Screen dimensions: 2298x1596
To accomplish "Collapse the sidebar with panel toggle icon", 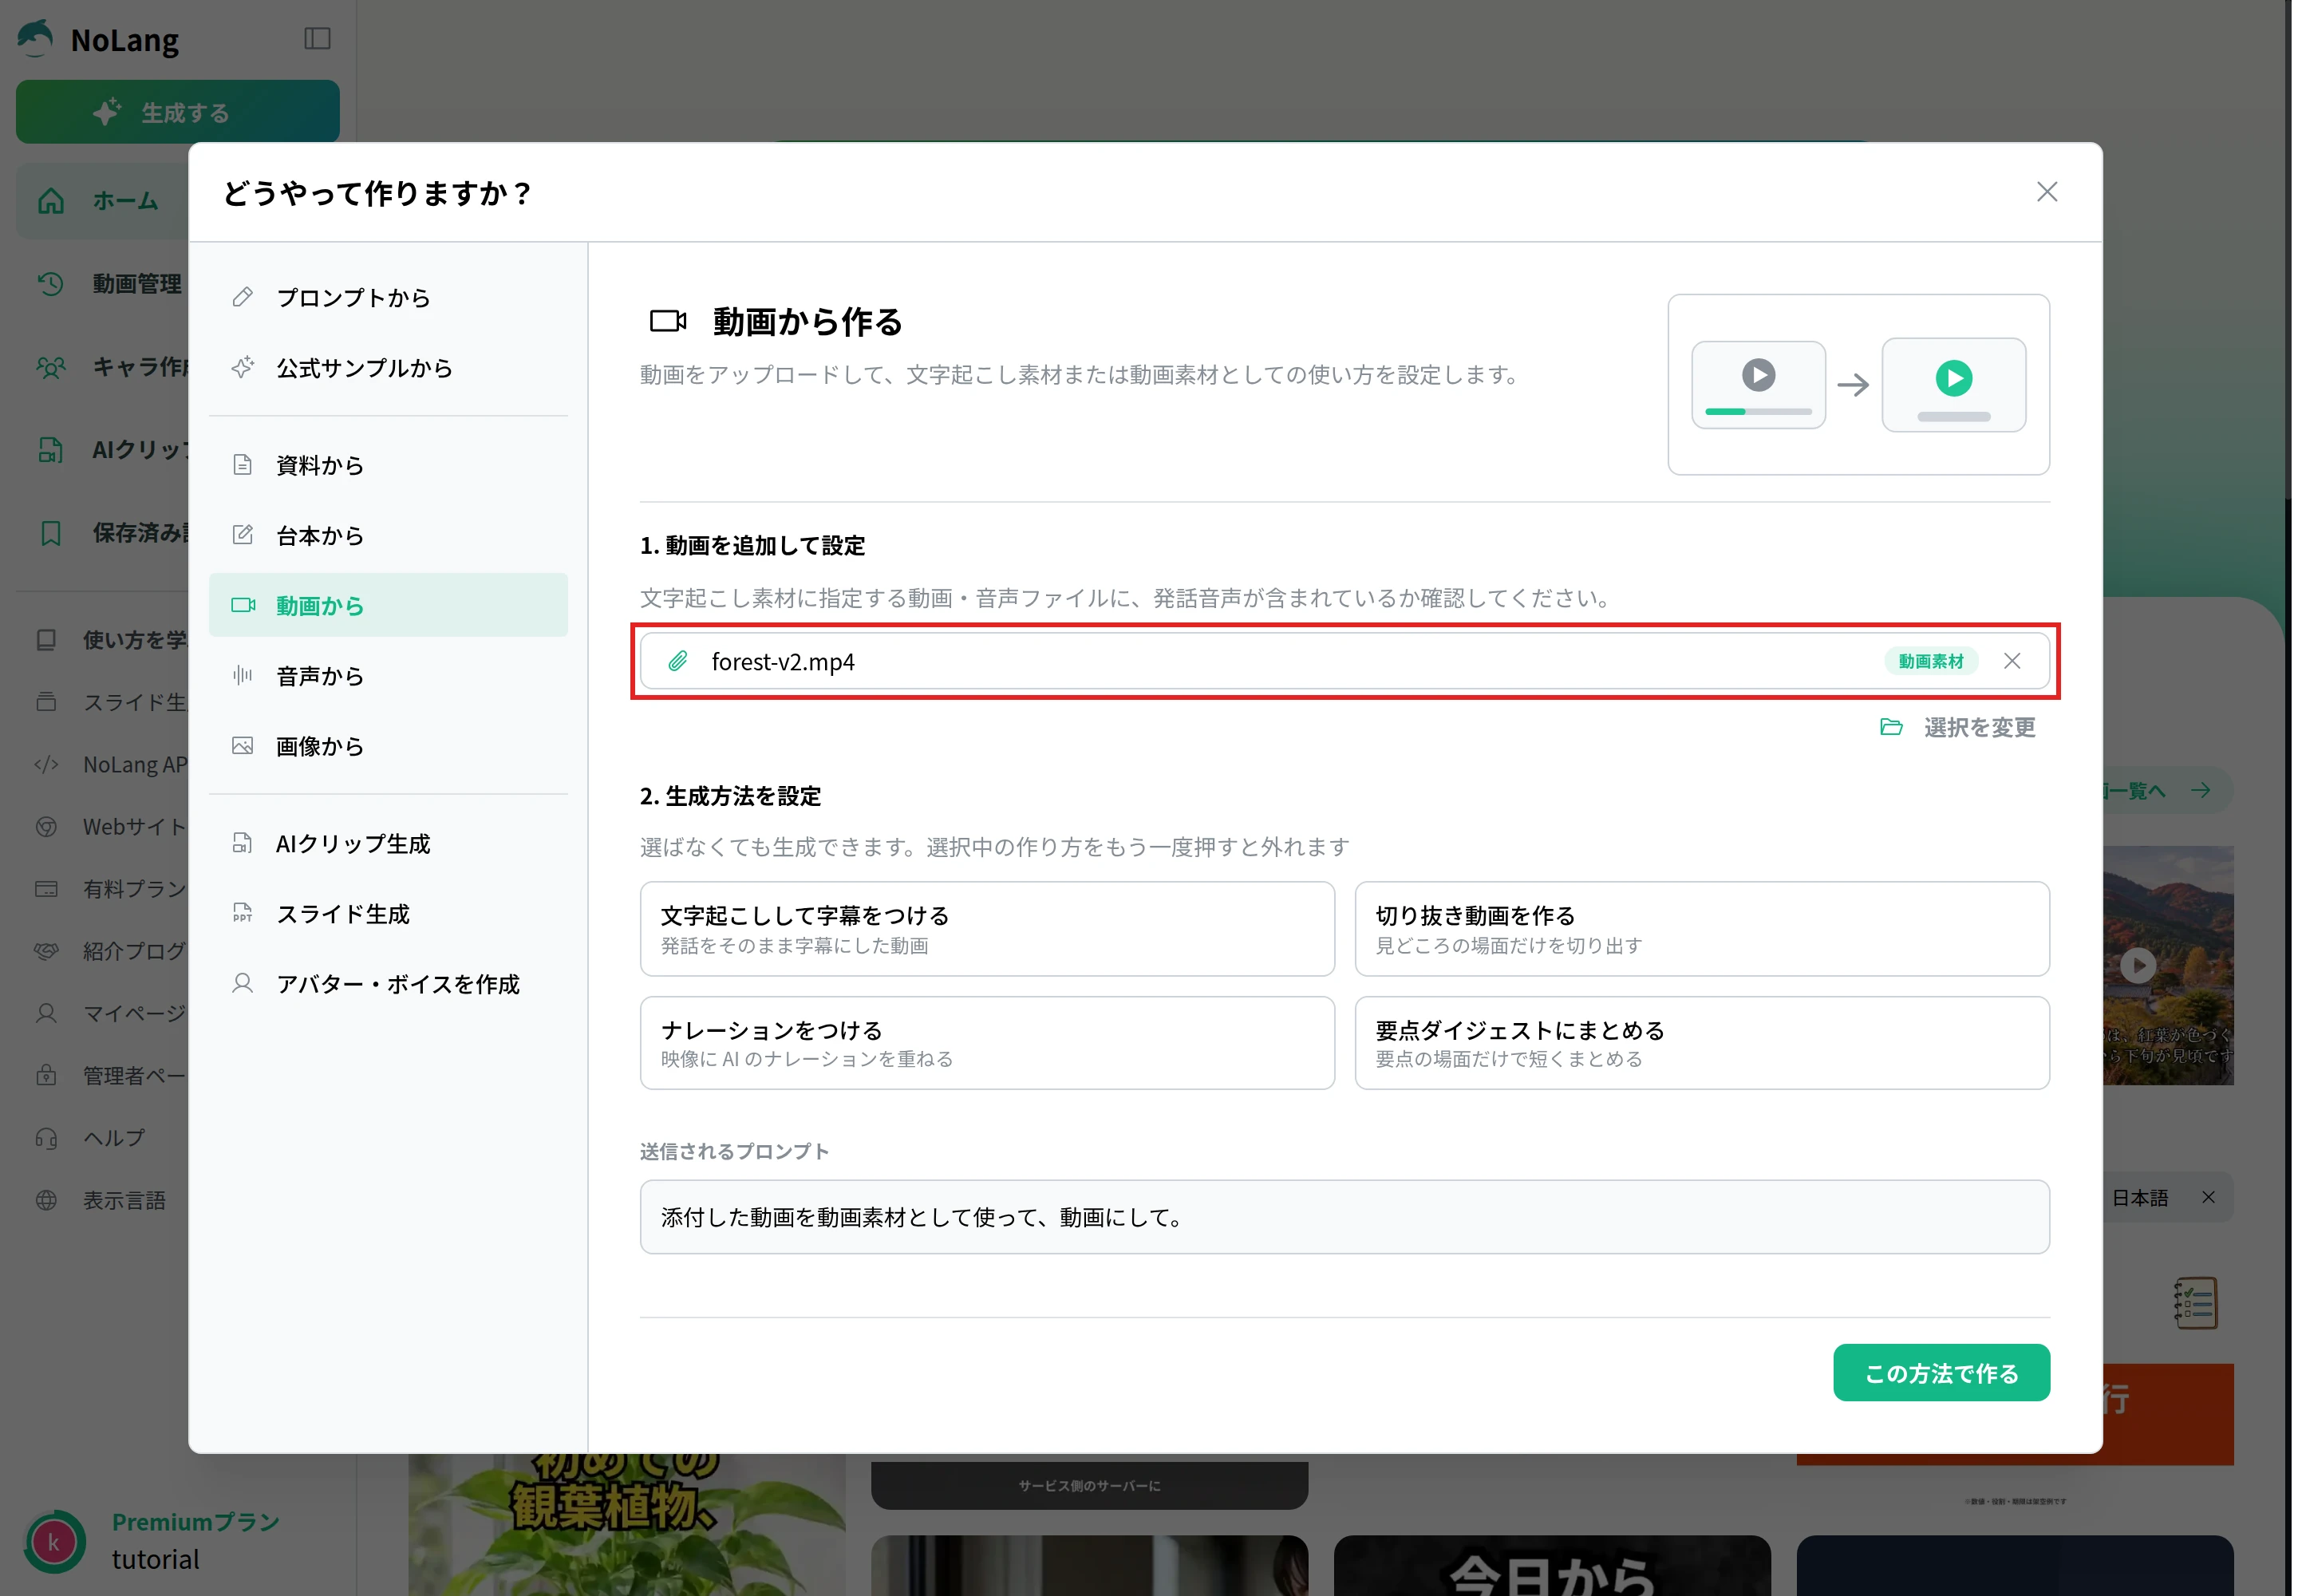I will coord(317,38).
